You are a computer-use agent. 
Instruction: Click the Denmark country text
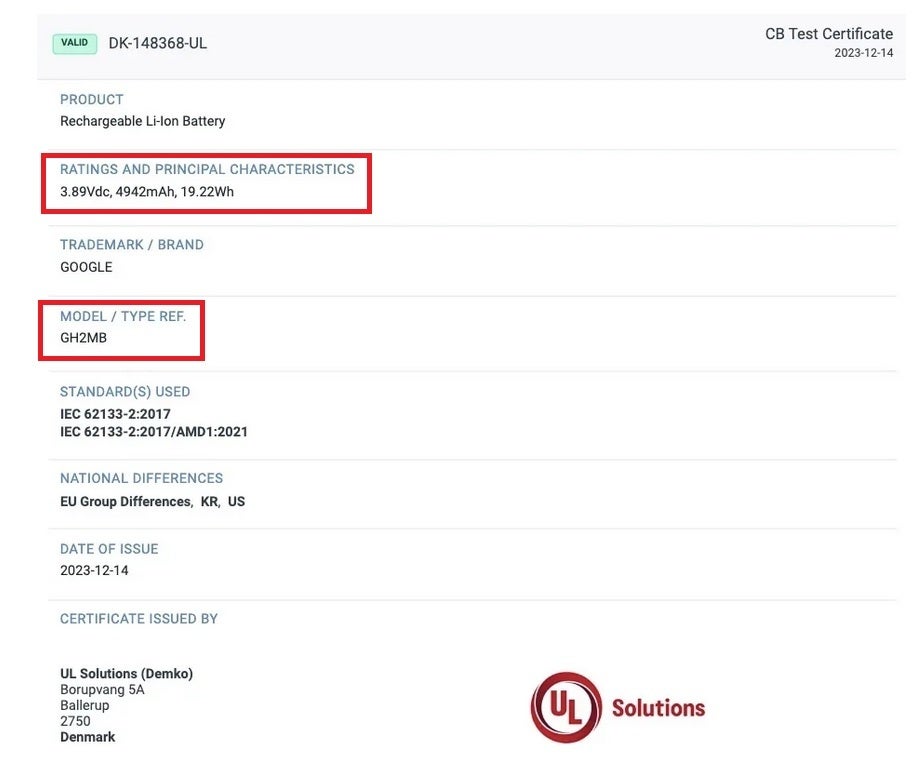(88, 737)
